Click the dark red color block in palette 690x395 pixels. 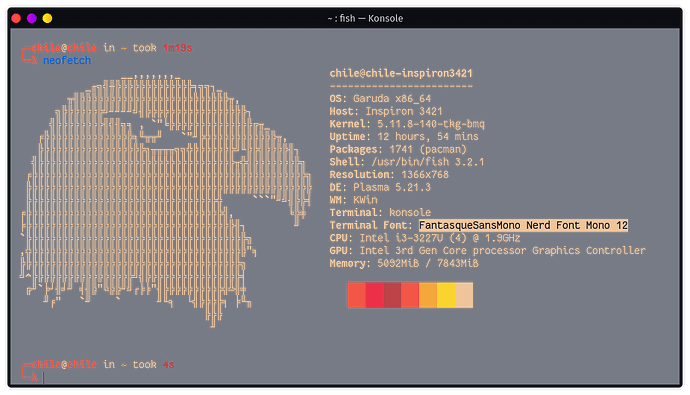click(x=393, y=295)
